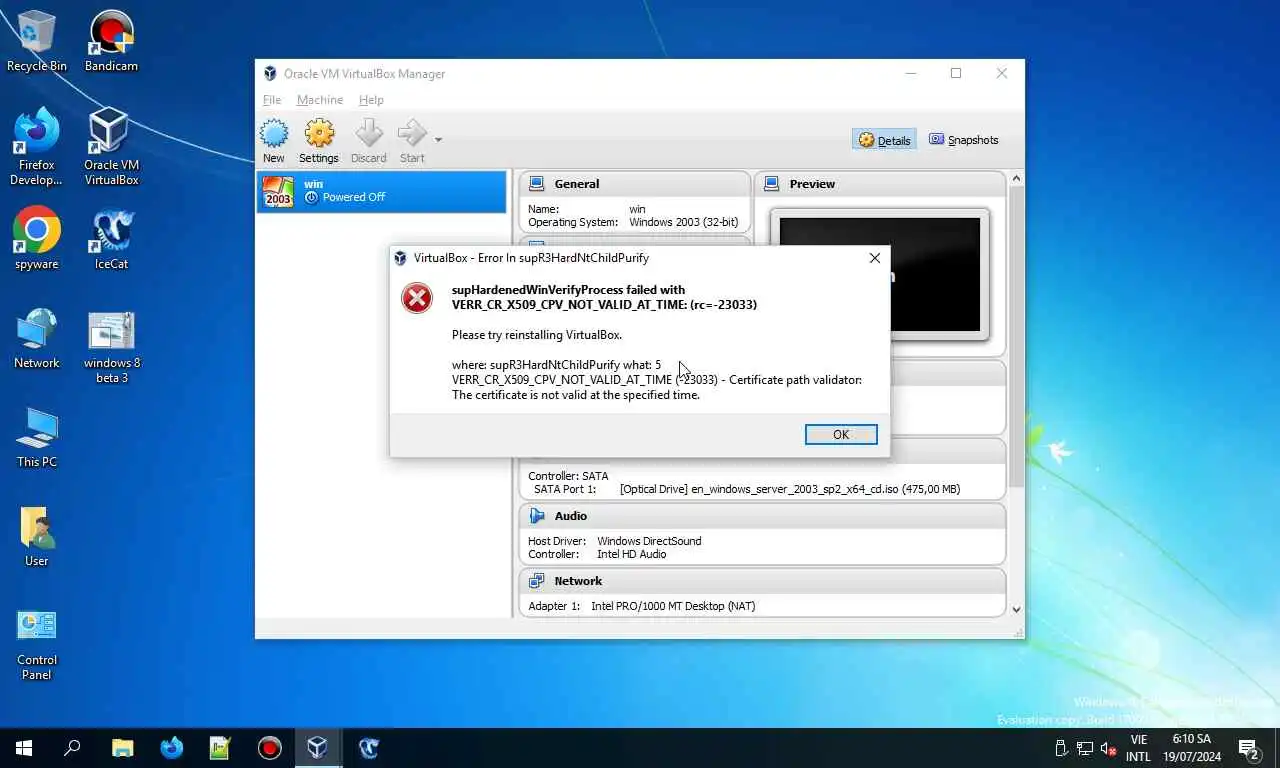1280x768 pixels.
Task: Click the Windows DirectSound host driver text
Action: point(649,541)
